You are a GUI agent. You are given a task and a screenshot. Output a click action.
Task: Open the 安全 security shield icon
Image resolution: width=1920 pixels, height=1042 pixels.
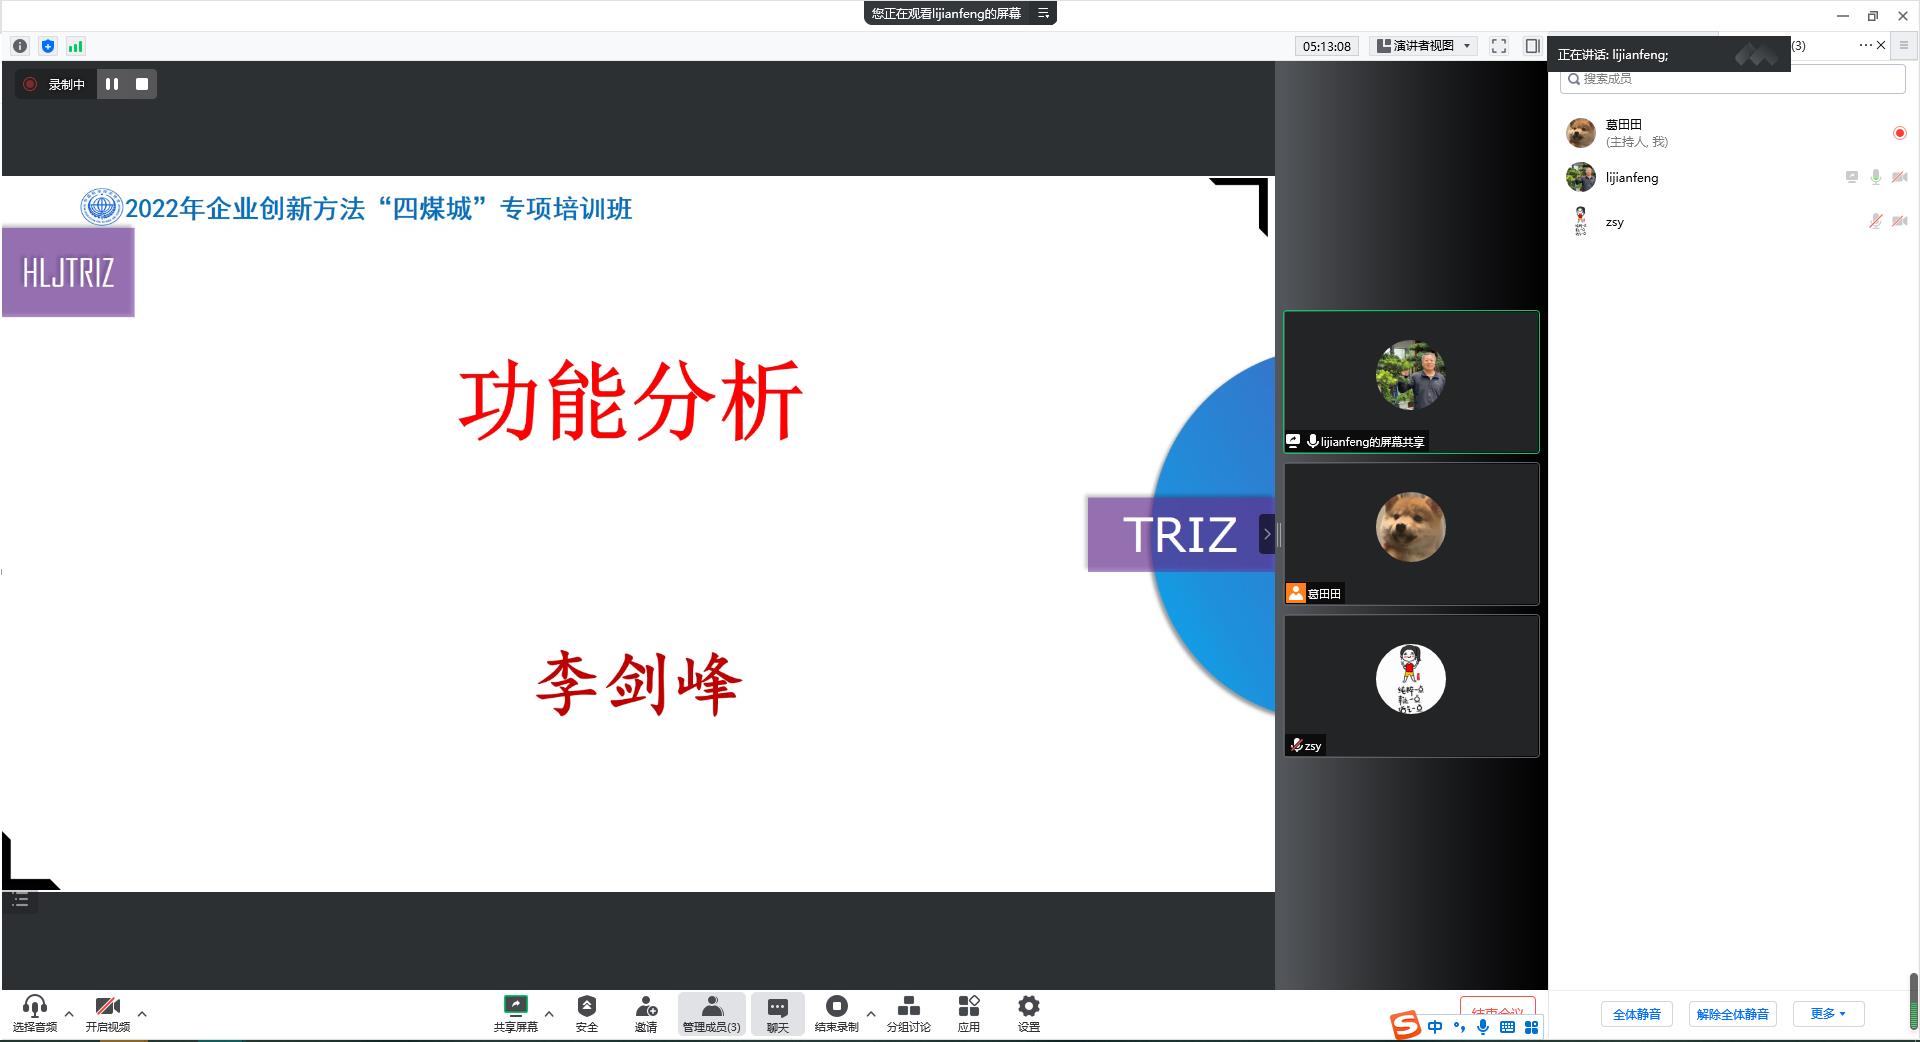[x=587, y=1006]
